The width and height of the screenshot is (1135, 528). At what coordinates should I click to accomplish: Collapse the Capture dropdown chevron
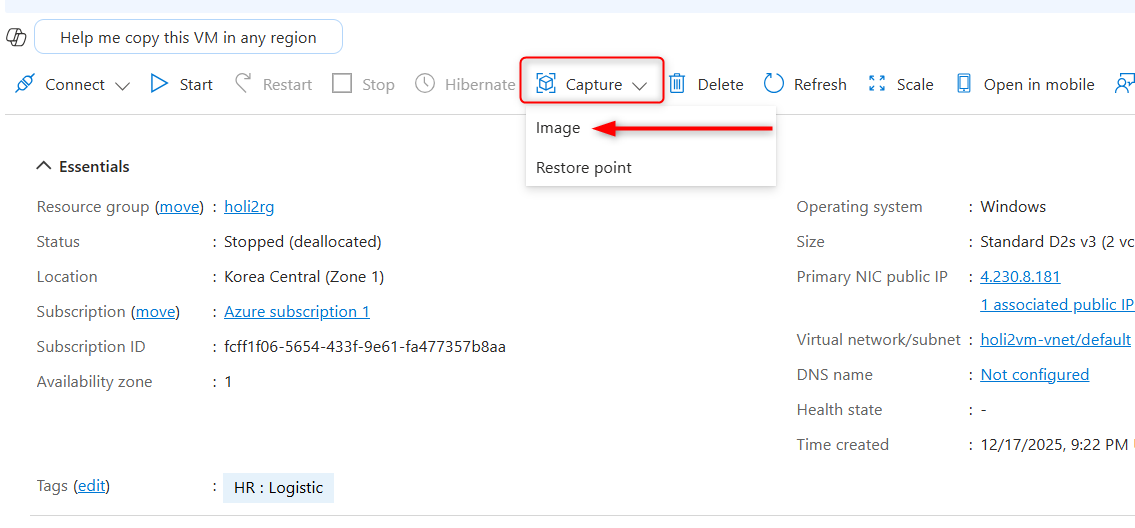[x=640, y=85]
